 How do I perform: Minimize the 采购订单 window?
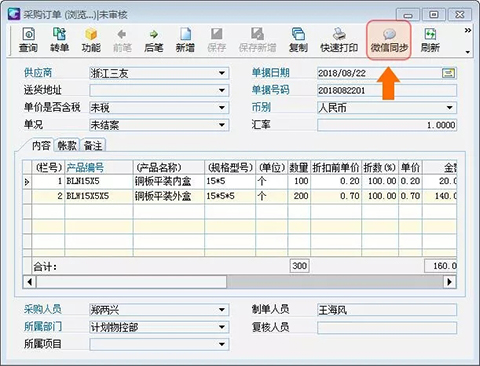[408, 15]
